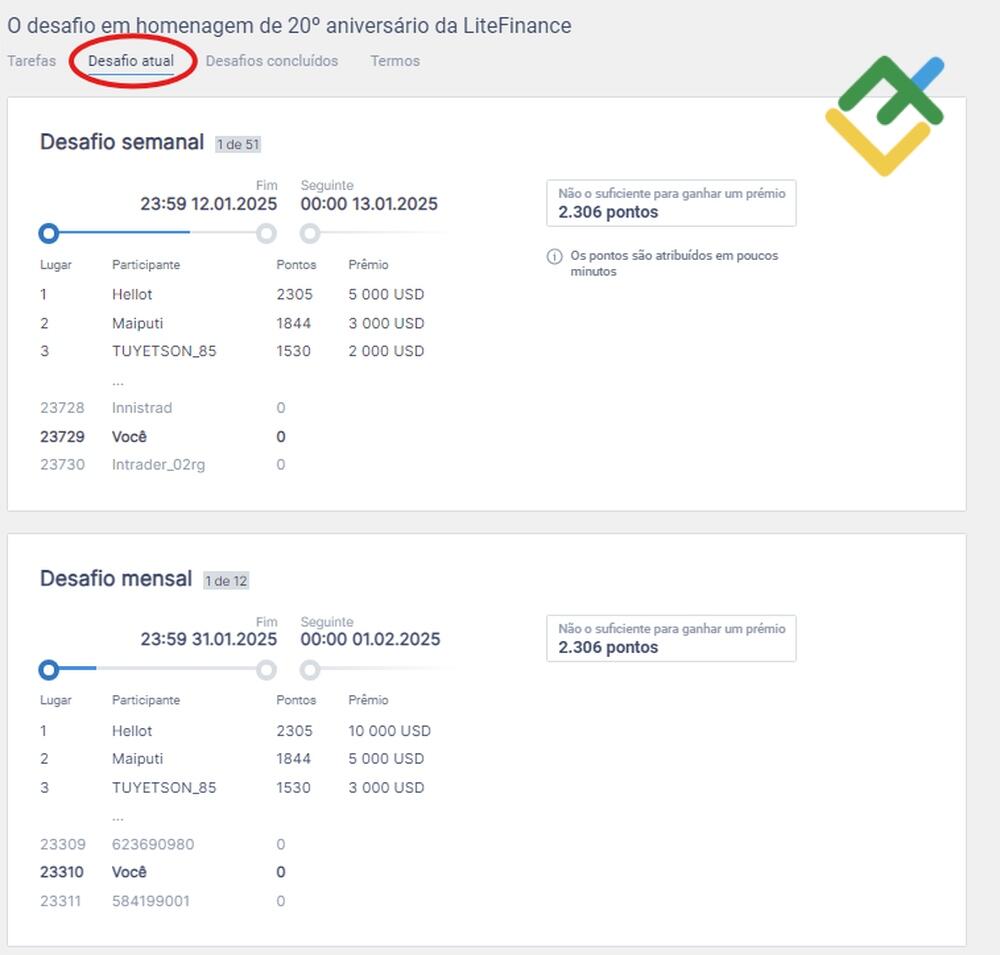This screenshot has width=1000, height=955.
Task: Click weekly challenge end marker 12.01.2025
Action: pos(267,233)
